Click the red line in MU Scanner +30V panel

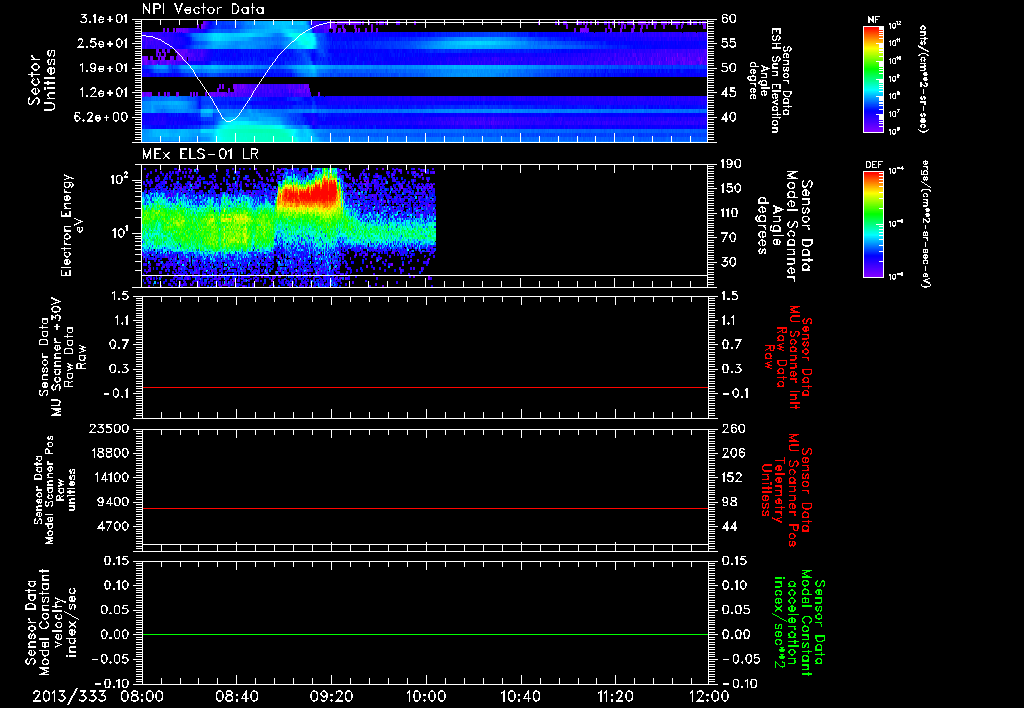424,387
